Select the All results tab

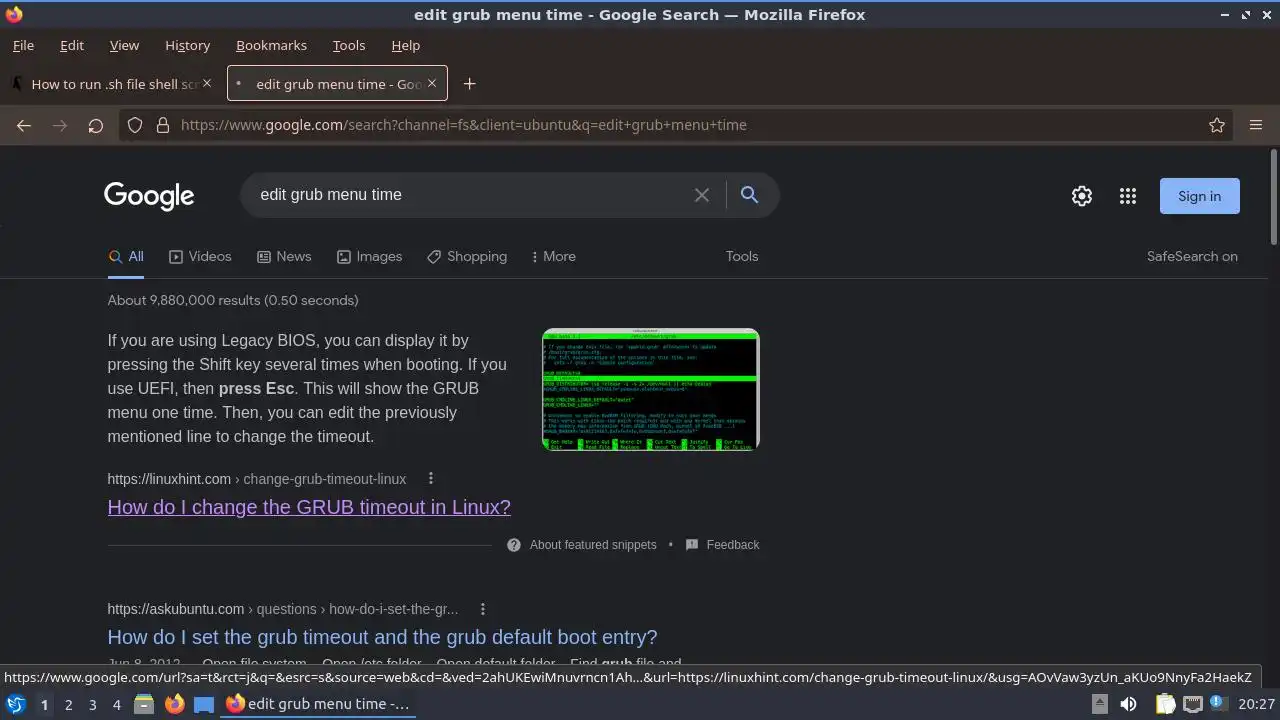coord(126,257)
